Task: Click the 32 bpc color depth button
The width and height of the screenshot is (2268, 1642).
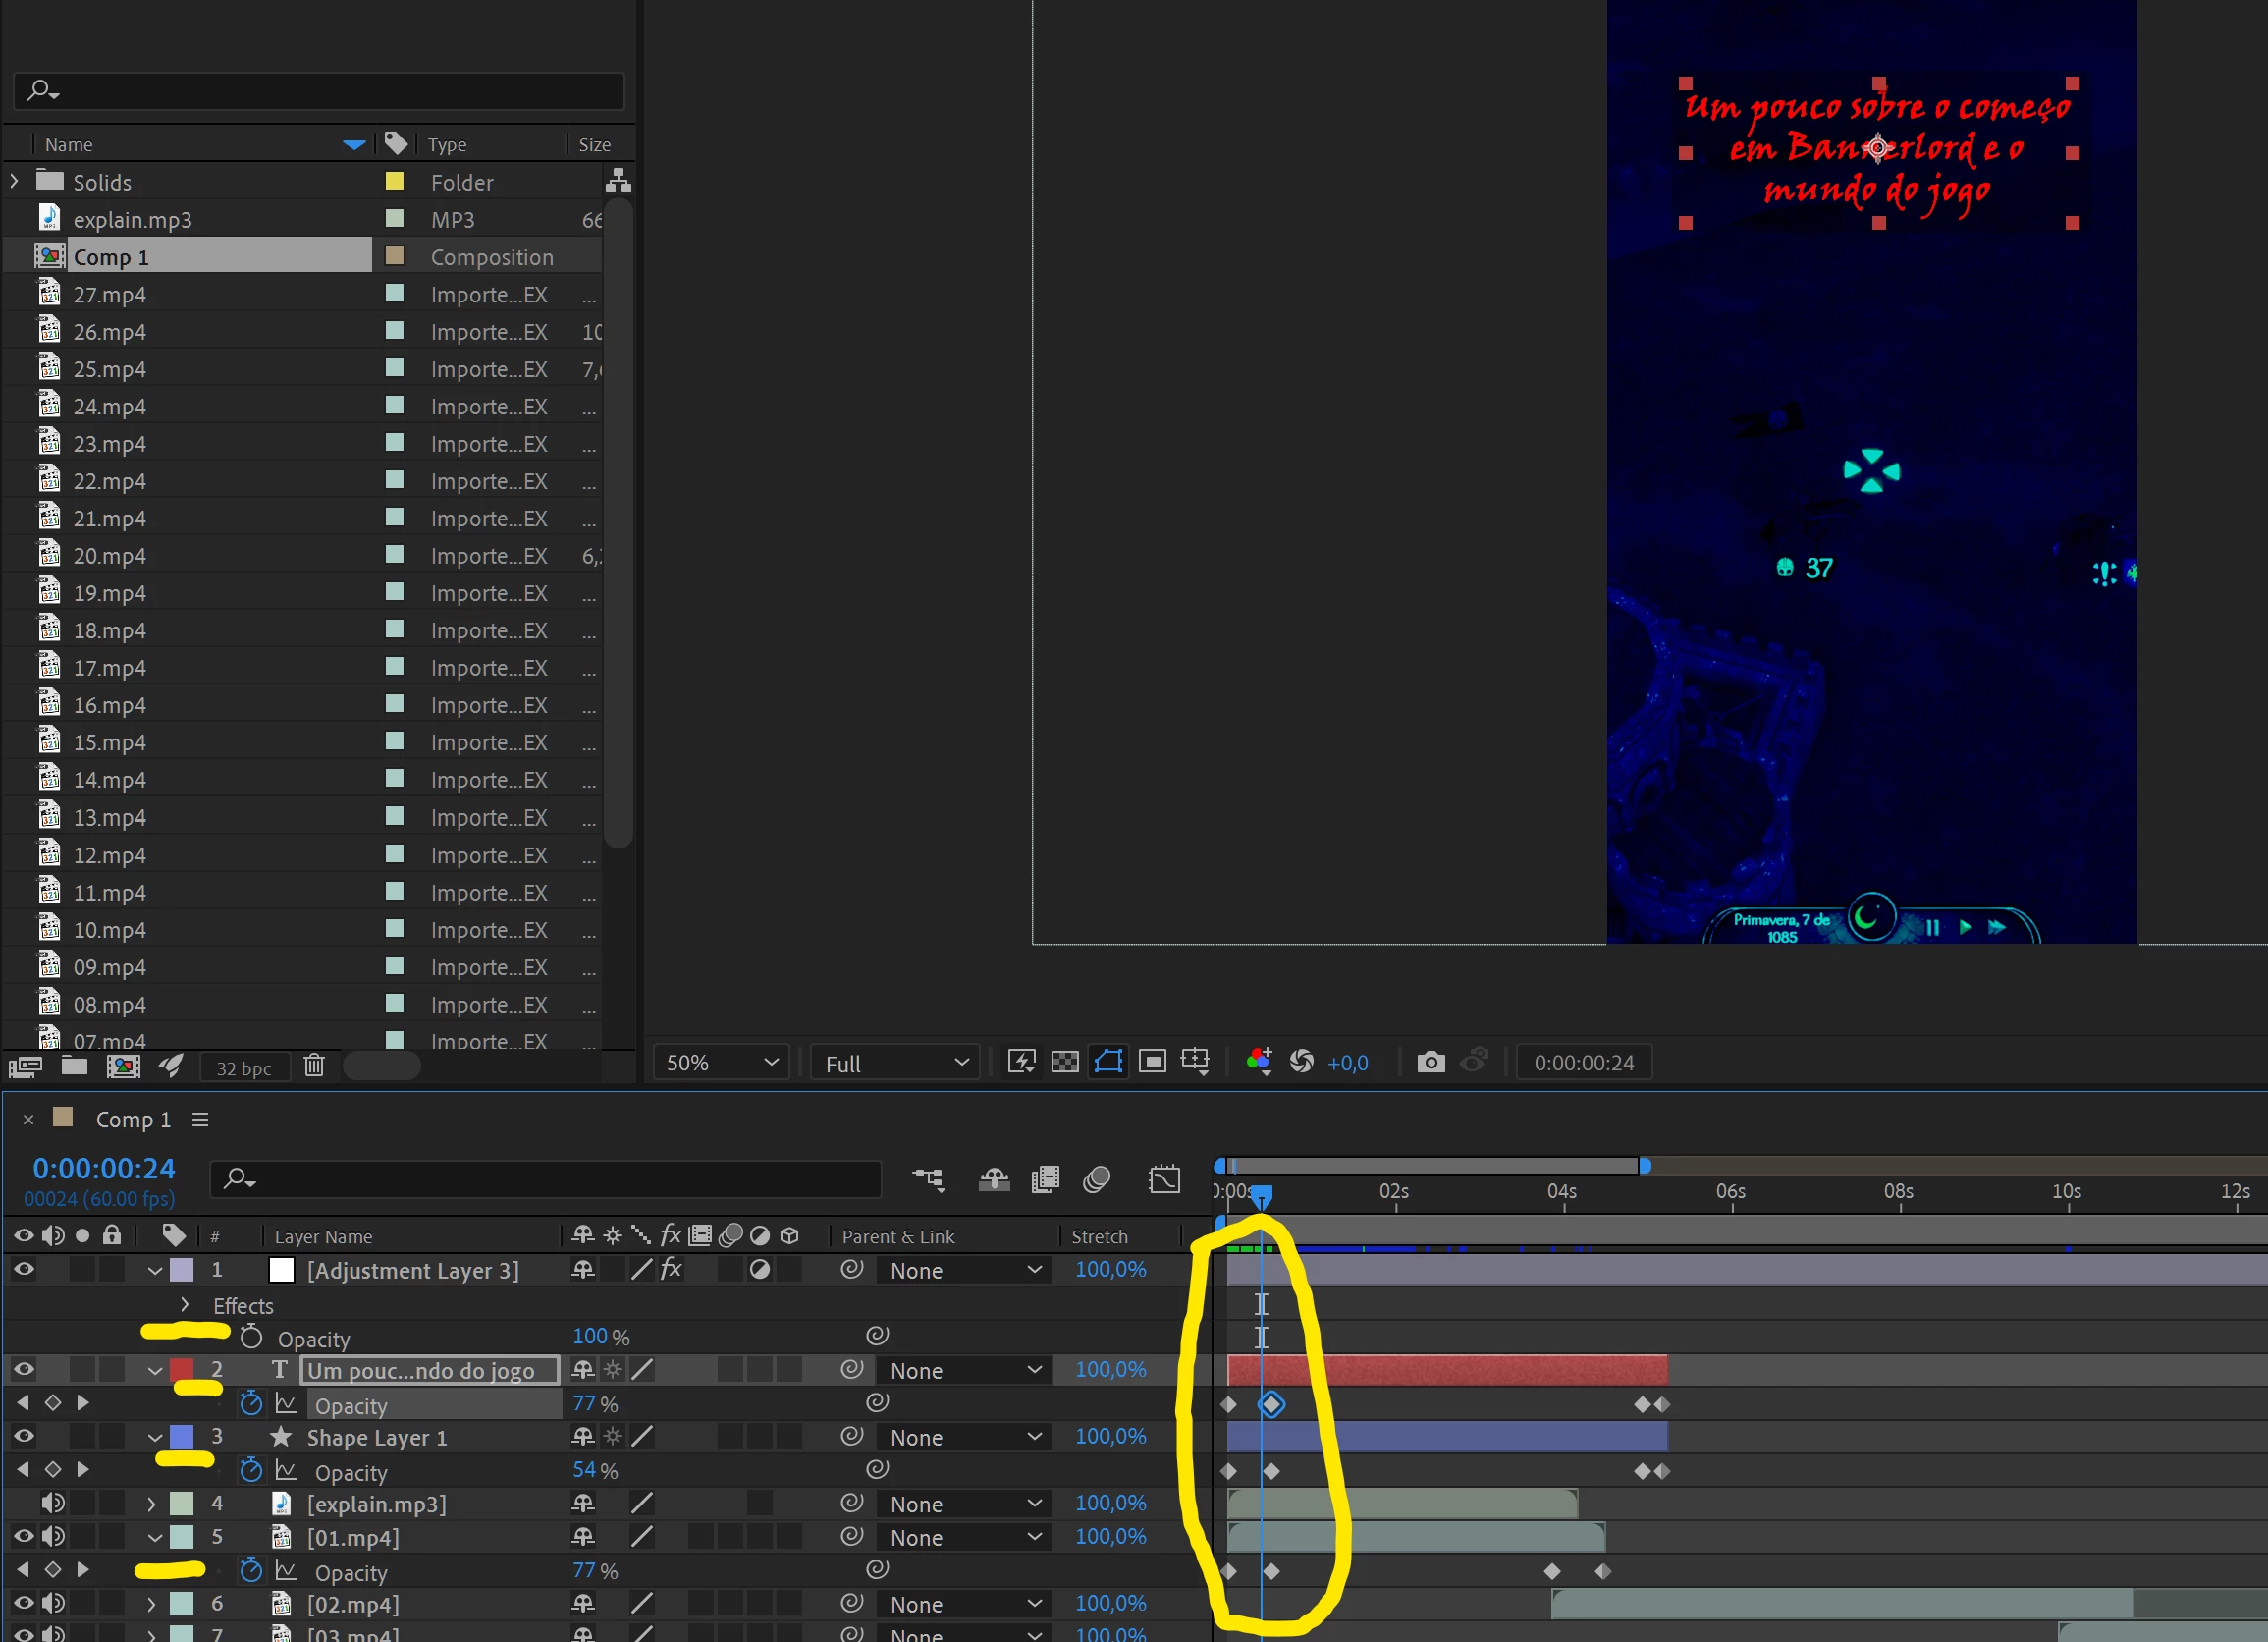Action: [244, 1068]
